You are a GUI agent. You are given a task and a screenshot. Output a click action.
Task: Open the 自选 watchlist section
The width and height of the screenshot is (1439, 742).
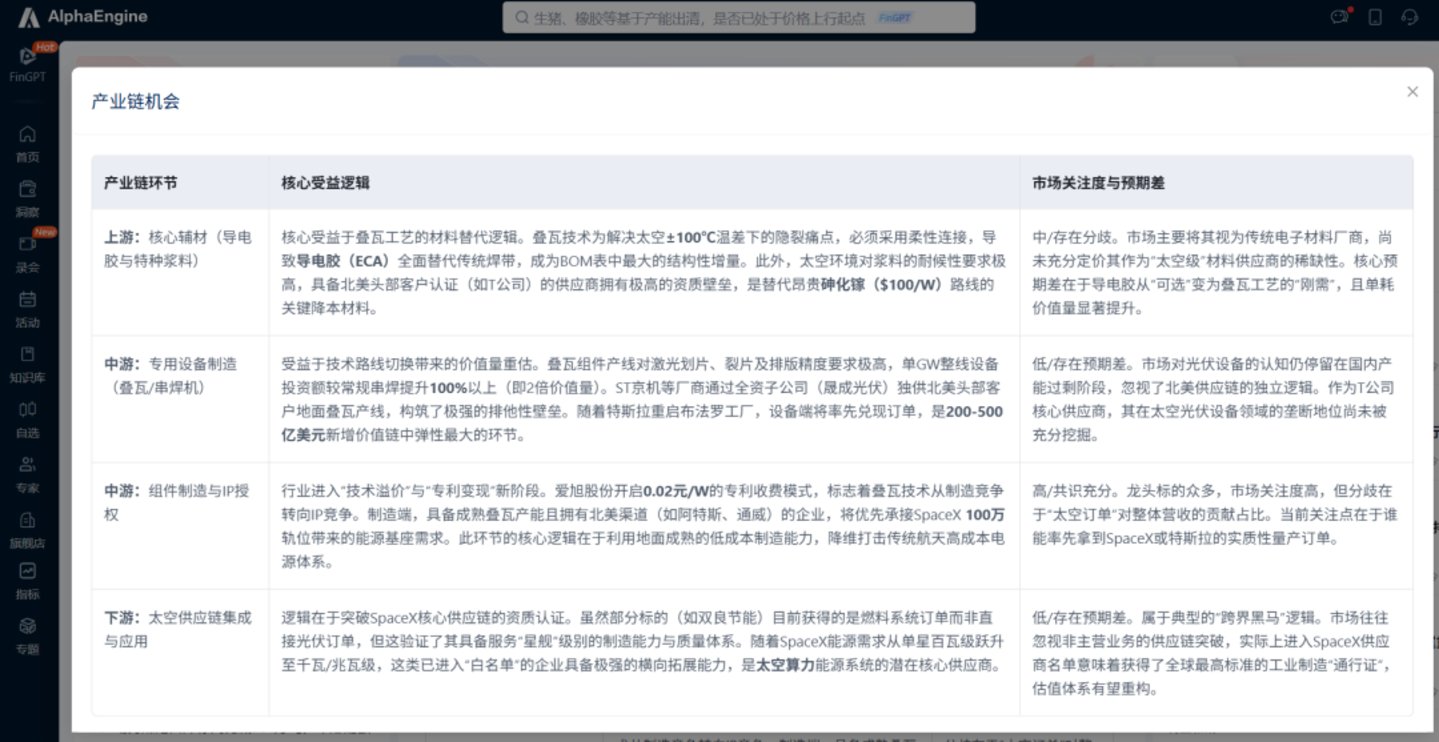point(28,419)
